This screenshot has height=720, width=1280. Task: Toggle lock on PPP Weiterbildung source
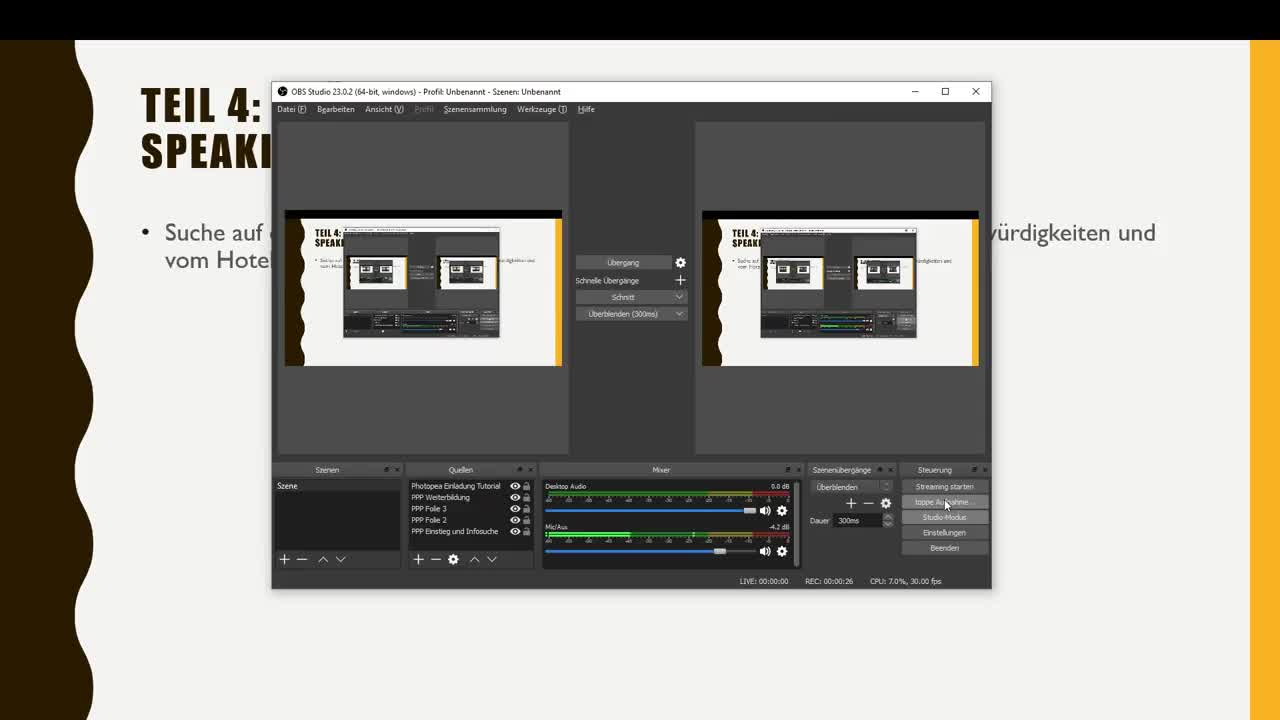527,497
